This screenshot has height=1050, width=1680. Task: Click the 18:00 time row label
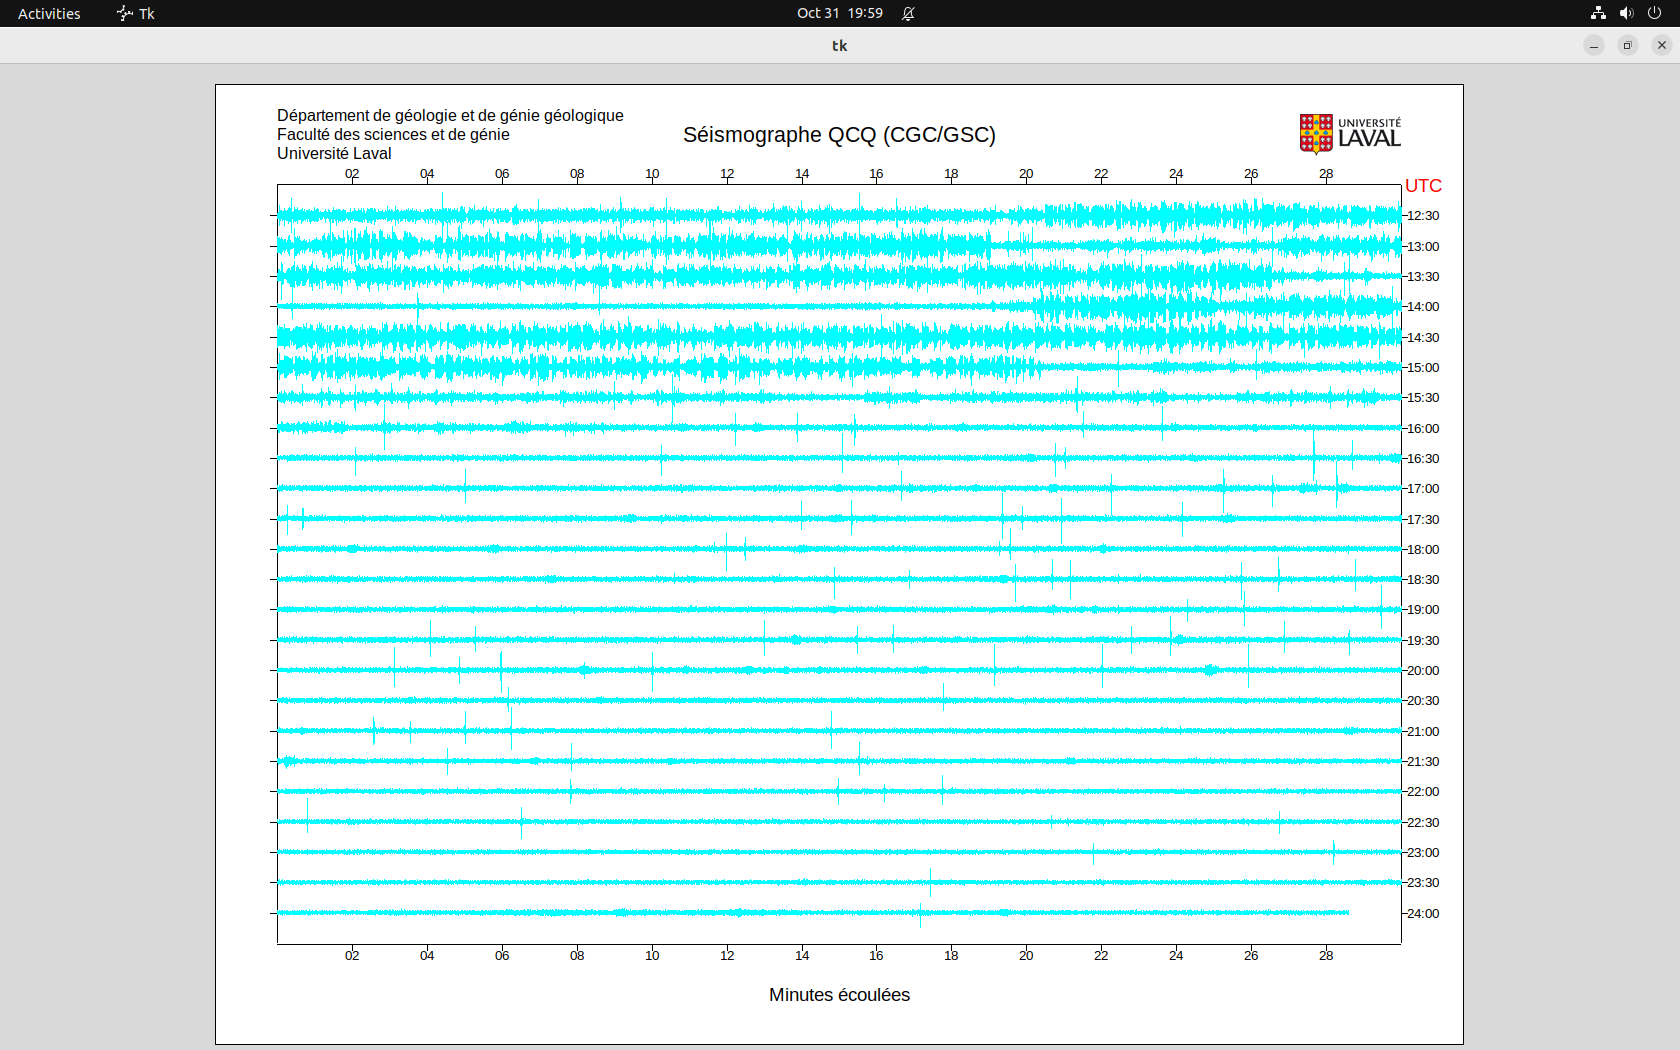[x=1423, y=550]
